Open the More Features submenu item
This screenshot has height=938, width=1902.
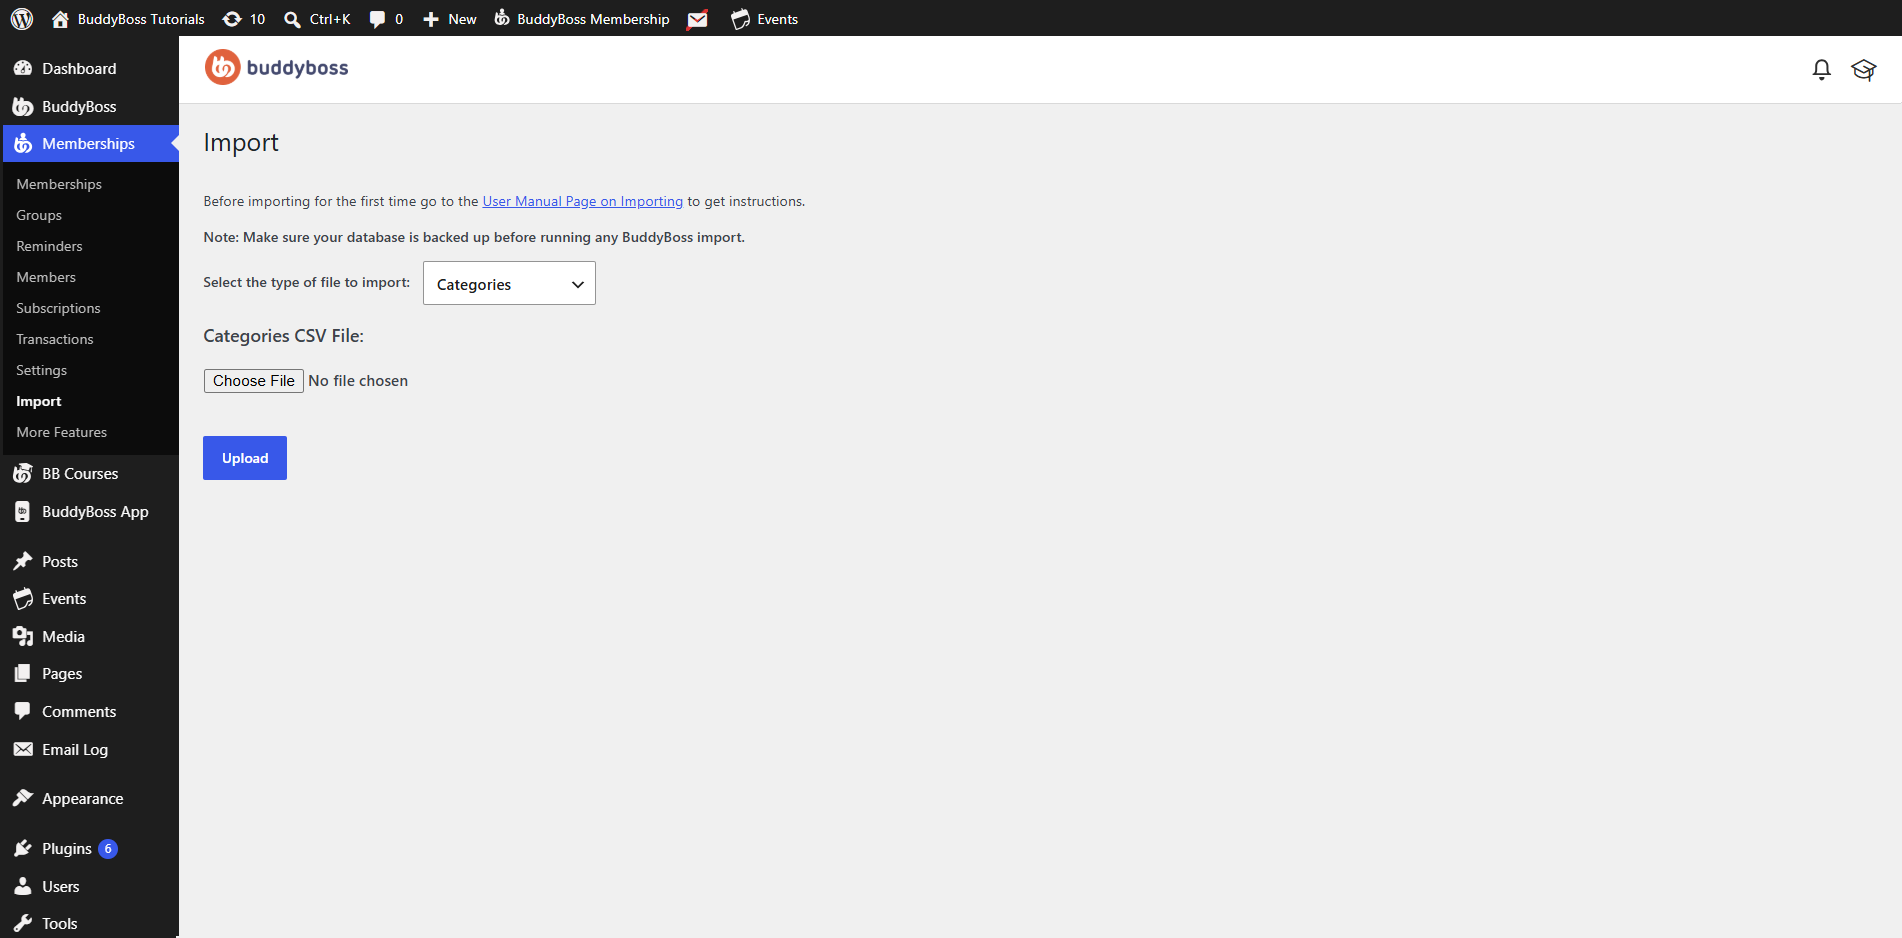[x=62, y=432]
